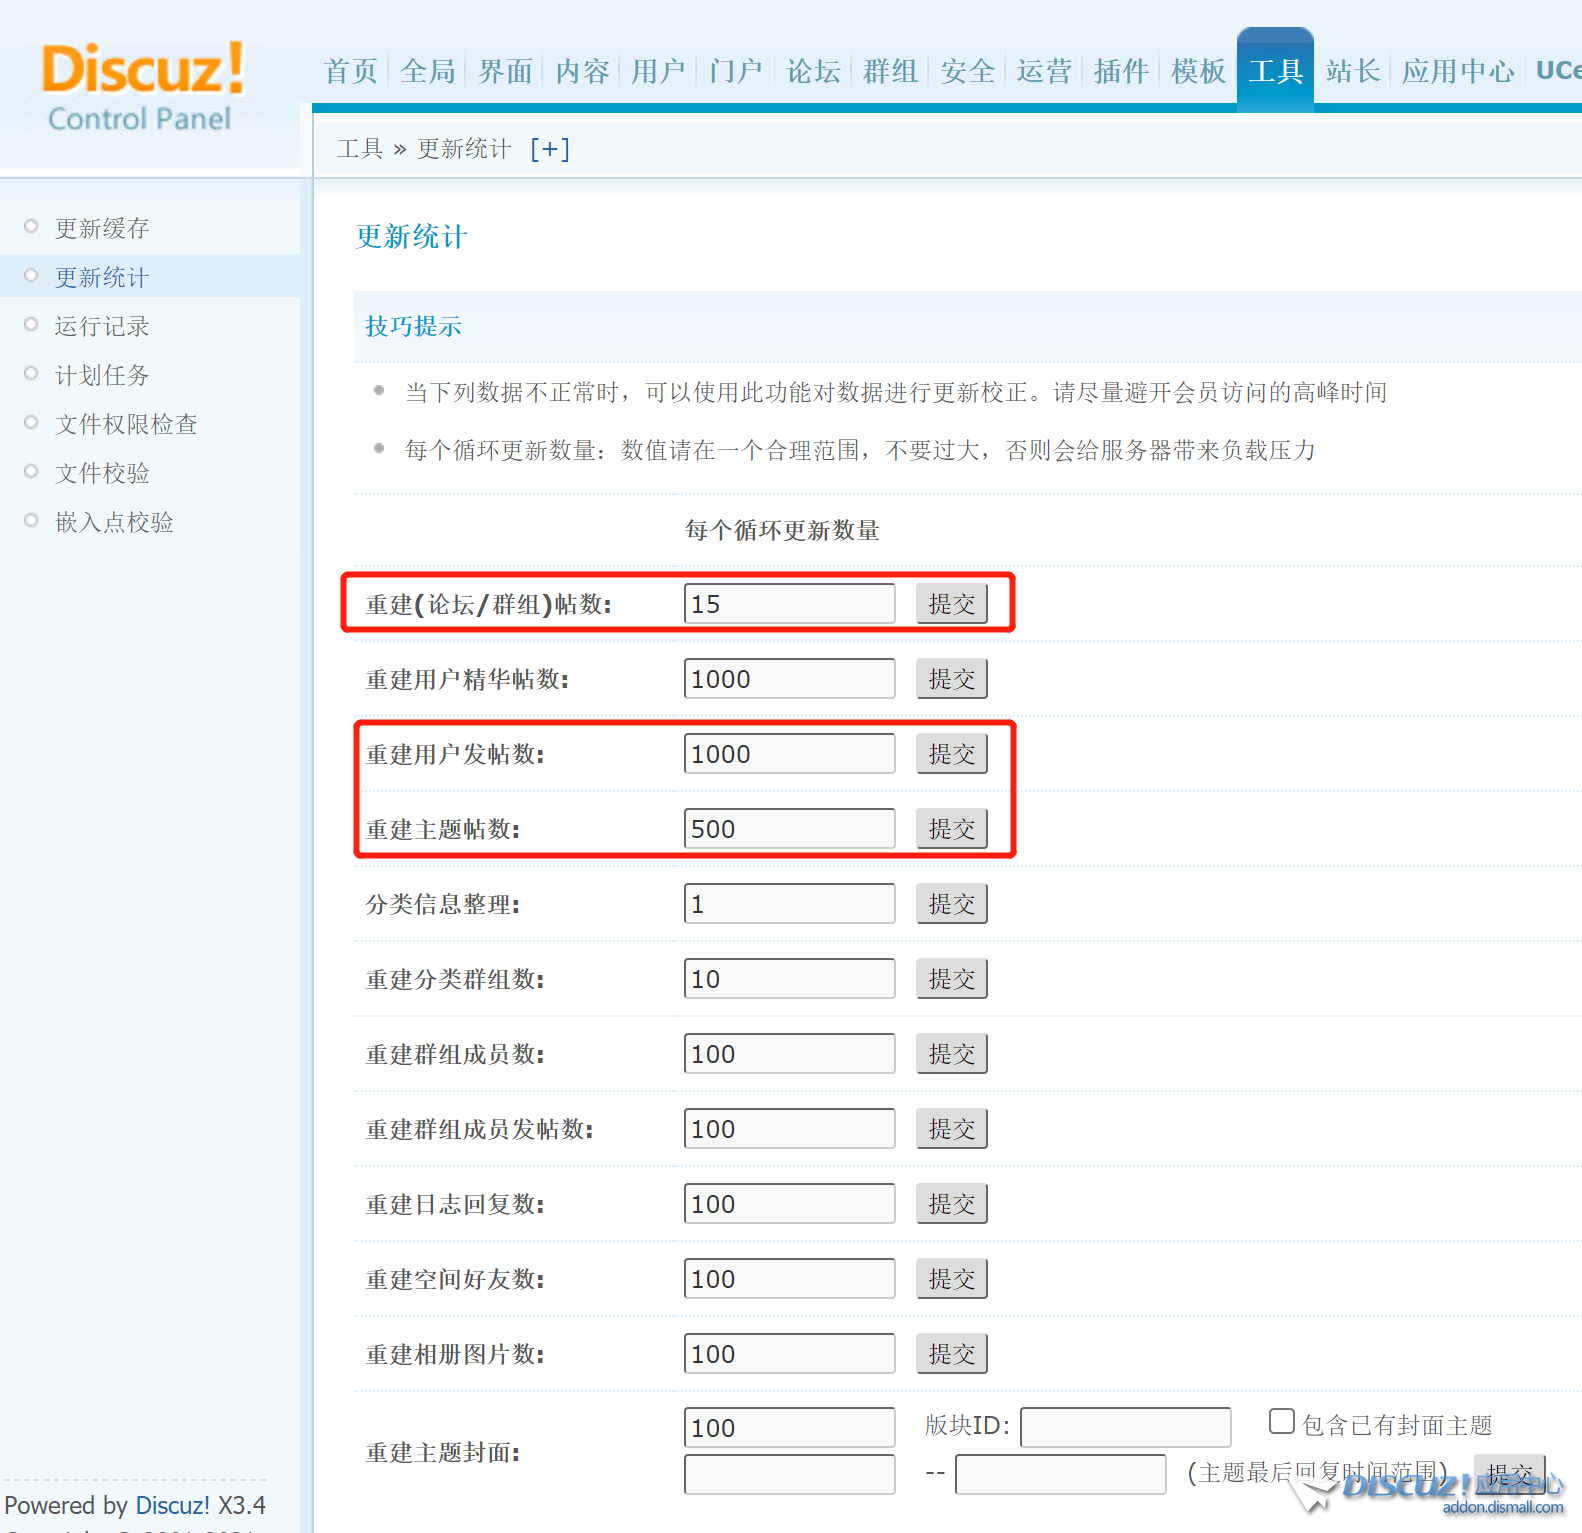This screenshot has height=1533, width=1582.
Task: Click the 版块ID input field
Action: [1125, 1428]
